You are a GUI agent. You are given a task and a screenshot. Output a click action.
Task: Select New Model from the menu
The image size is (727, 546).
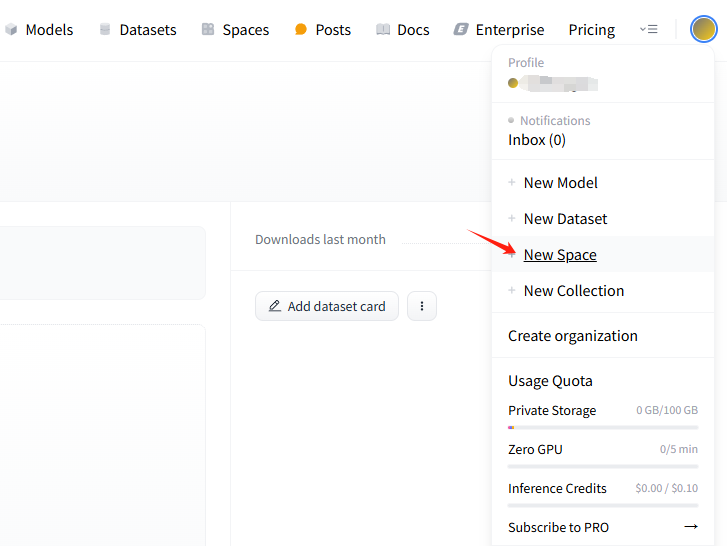coord(560,183)
